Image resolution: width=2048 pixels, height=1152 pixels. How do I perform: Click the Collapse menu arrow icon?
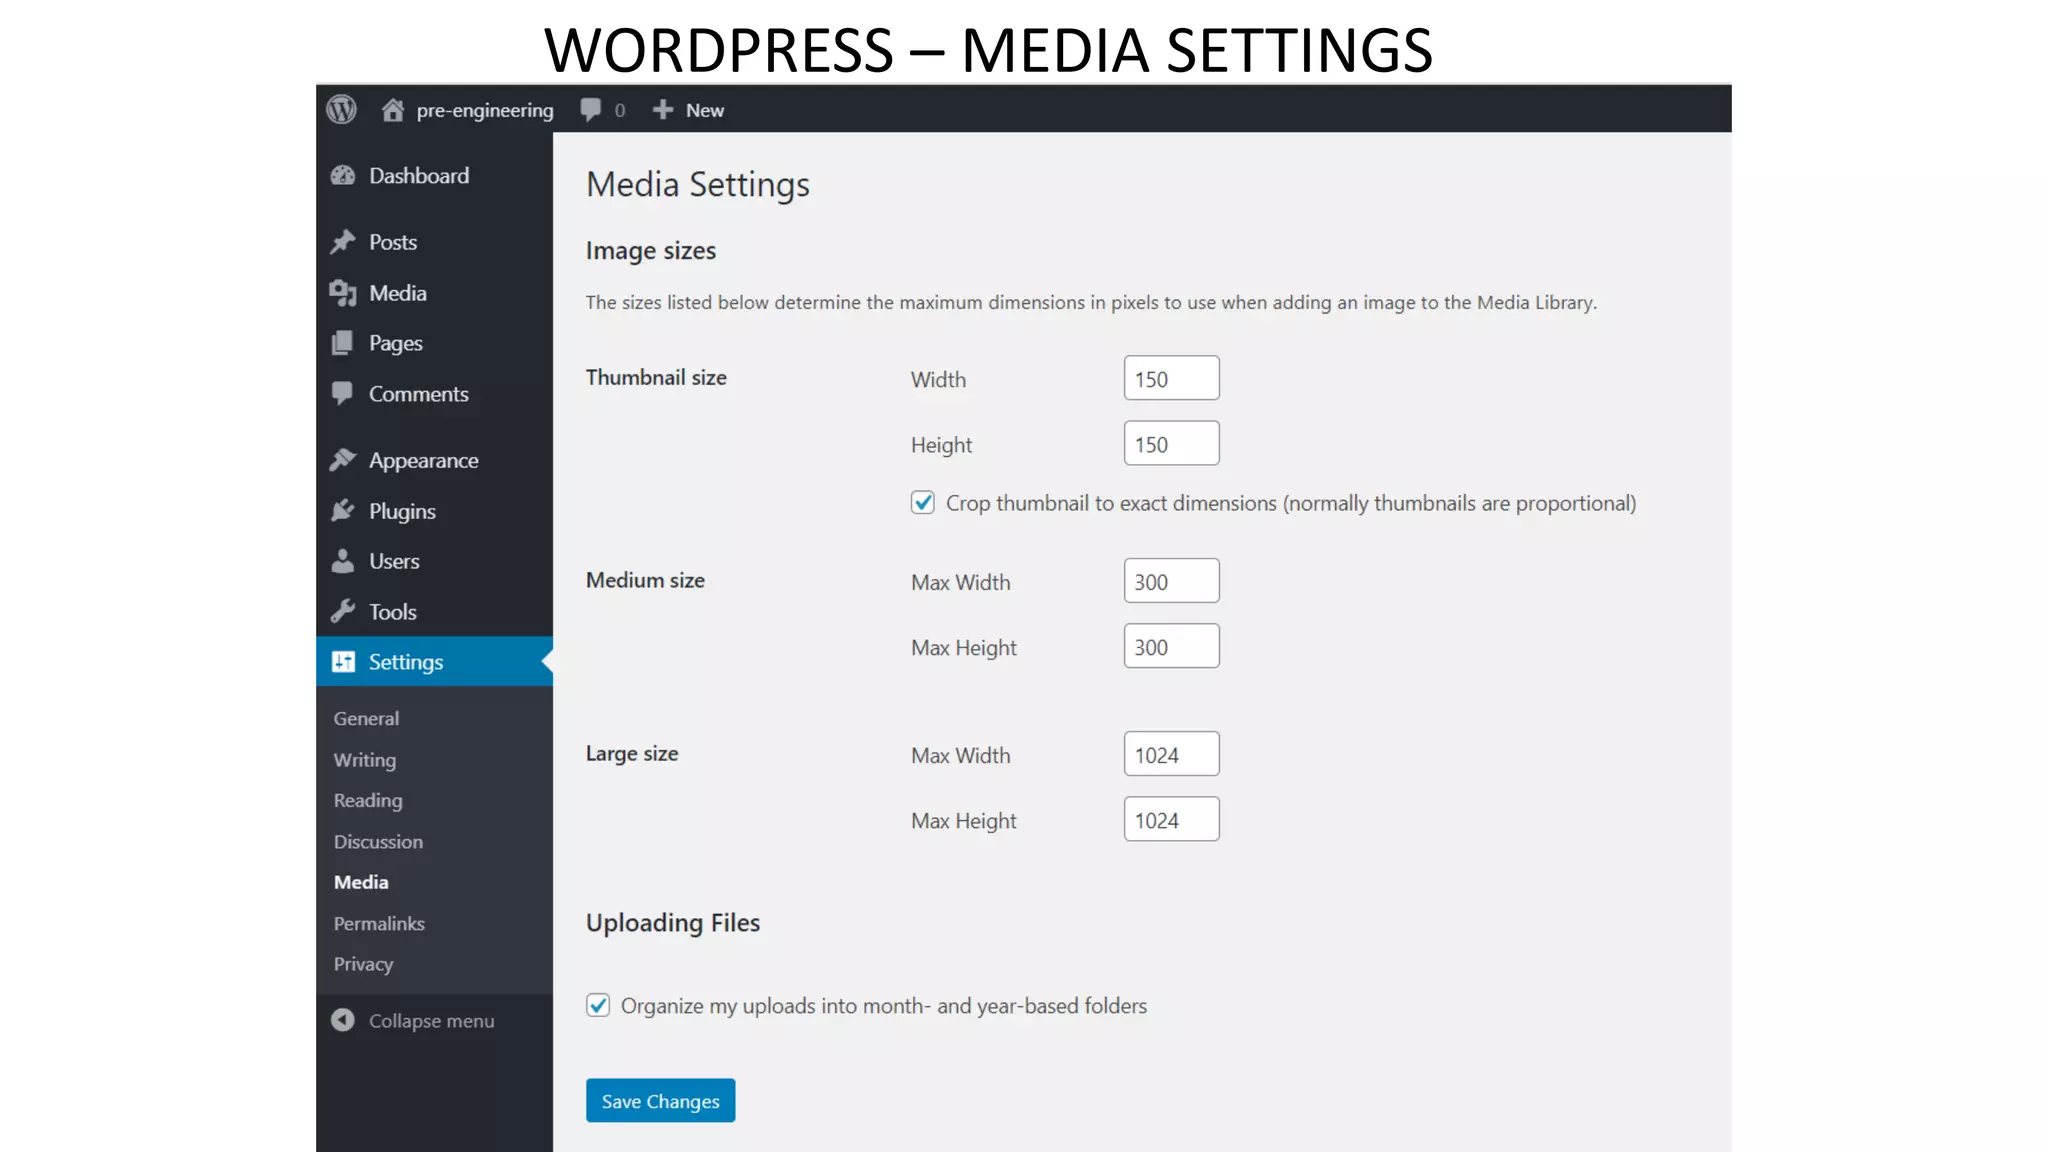pos(343,1020)
